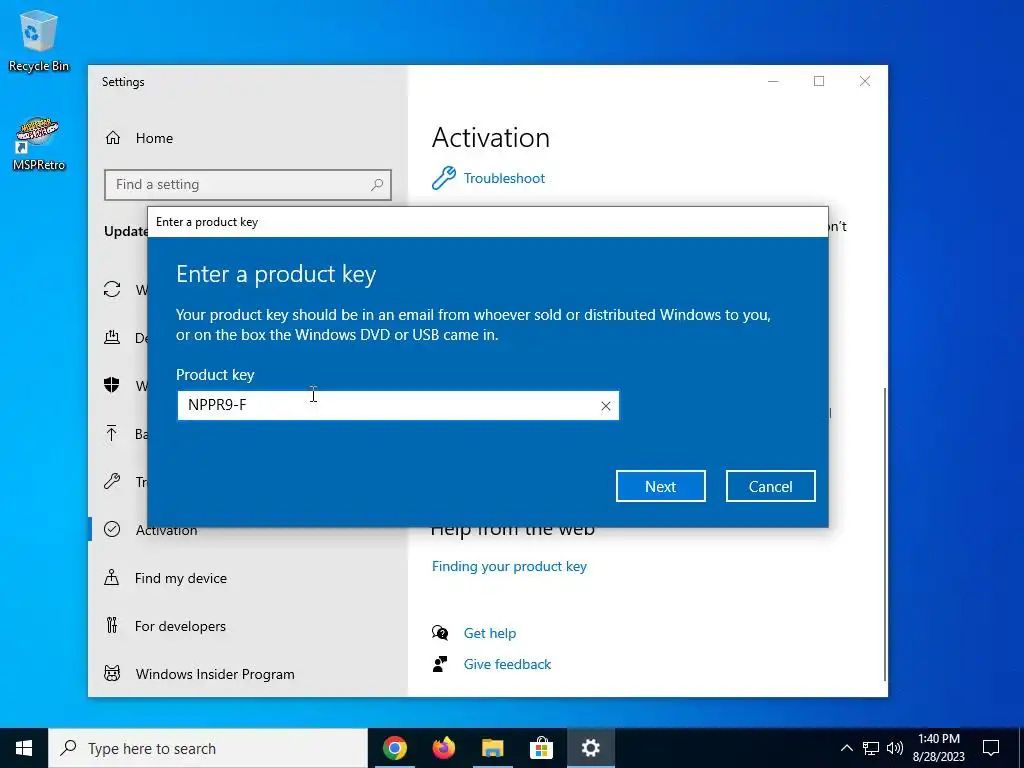Screen dimensions: 1024x768
Task: Select the Recycle Bin desktop icon
Action: coord(39,41)
